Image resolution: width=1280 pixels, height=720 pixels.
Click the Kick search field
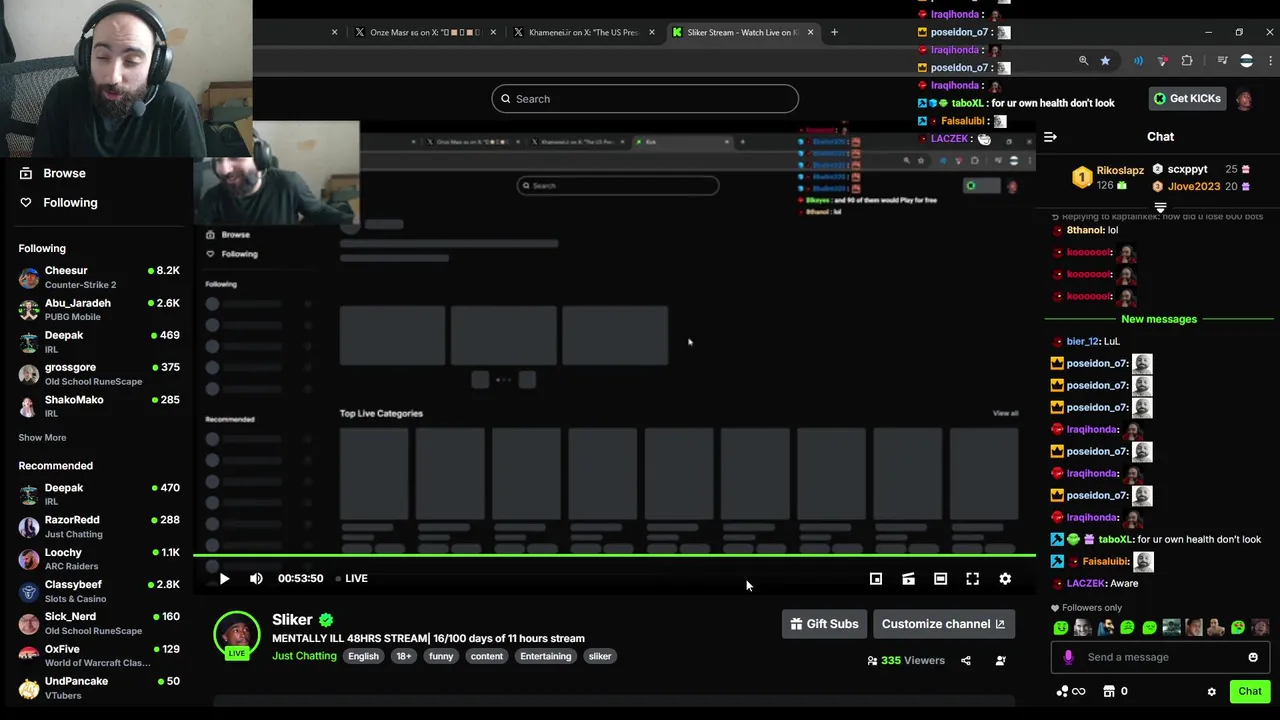pos(645,99)
